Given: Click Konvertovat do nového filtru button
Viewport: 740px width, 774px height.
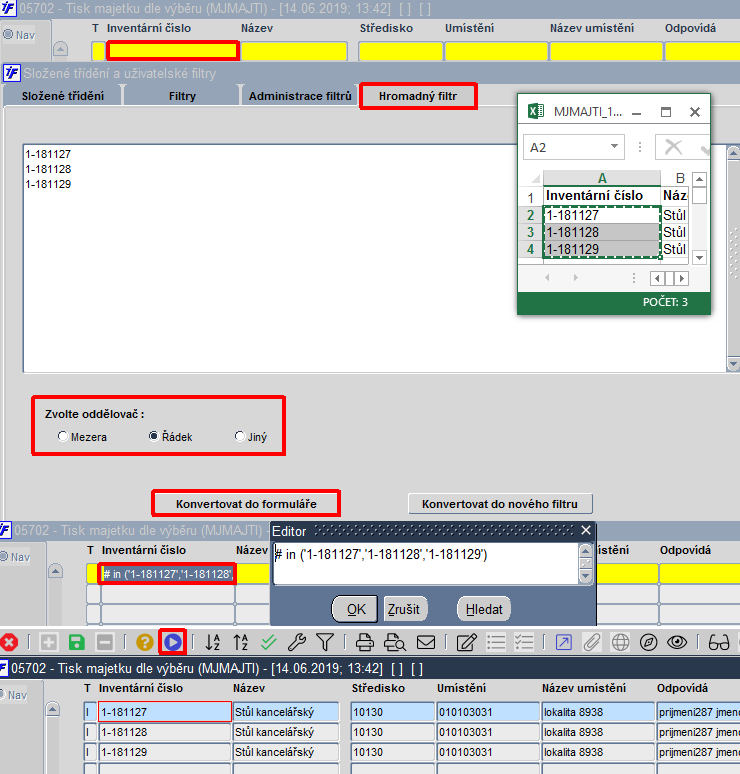Looking at the screenshot, I should [x=500, y=504].
